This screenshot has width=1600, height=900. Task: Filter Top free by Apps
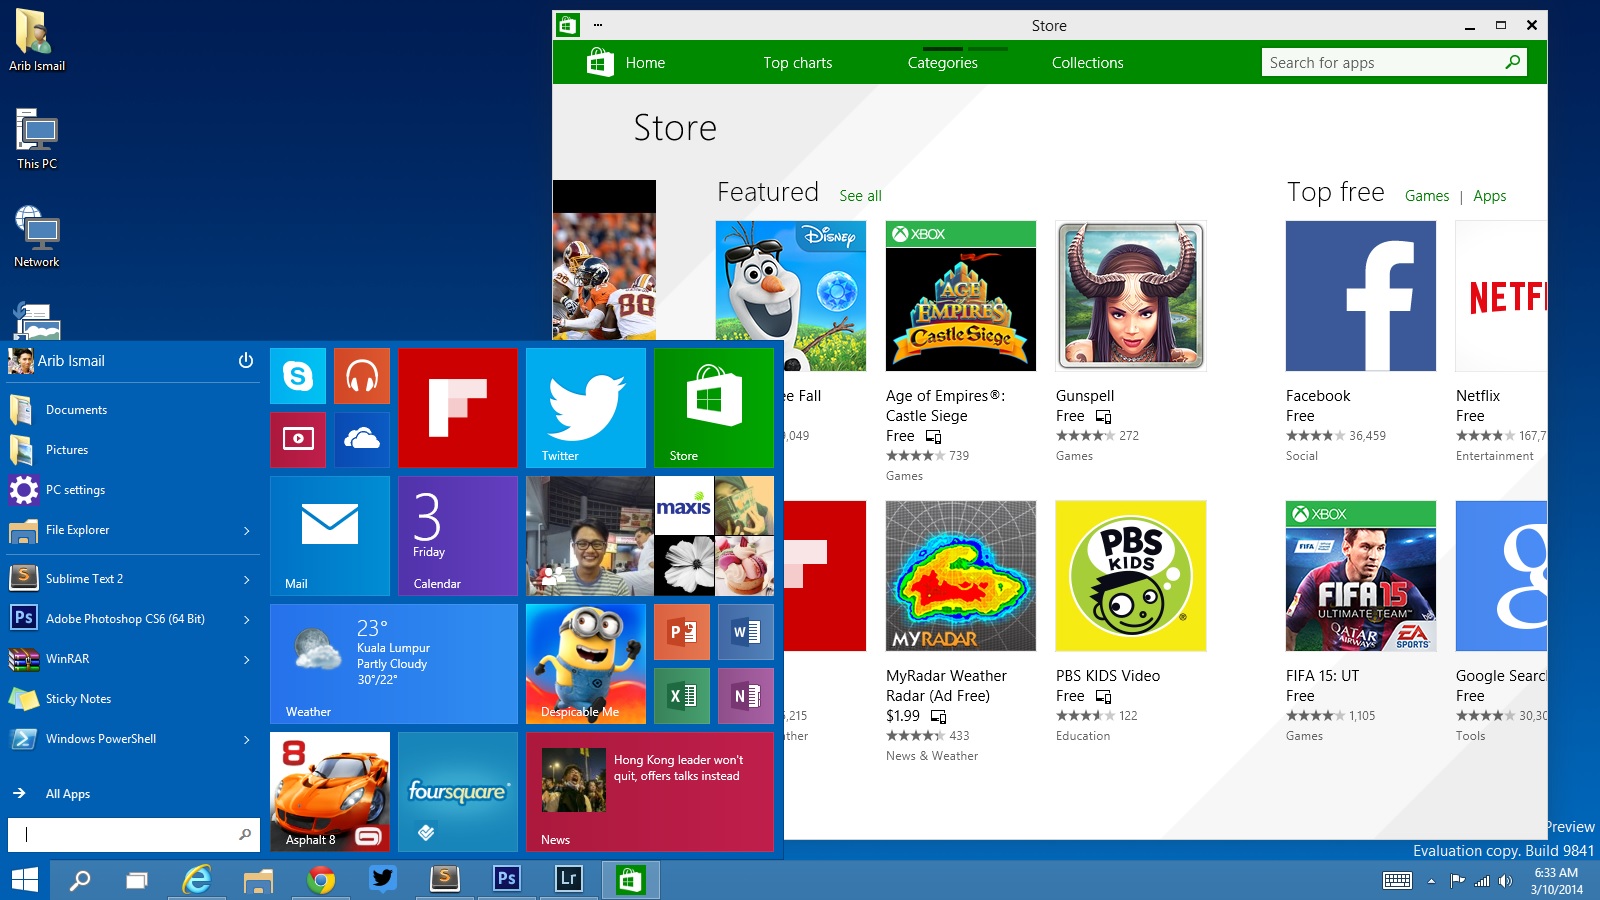[1489, 196]
